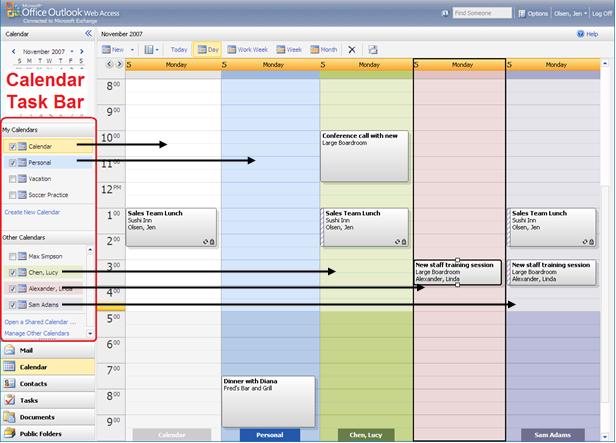Click the Find Someone search field

click(482, 13)
